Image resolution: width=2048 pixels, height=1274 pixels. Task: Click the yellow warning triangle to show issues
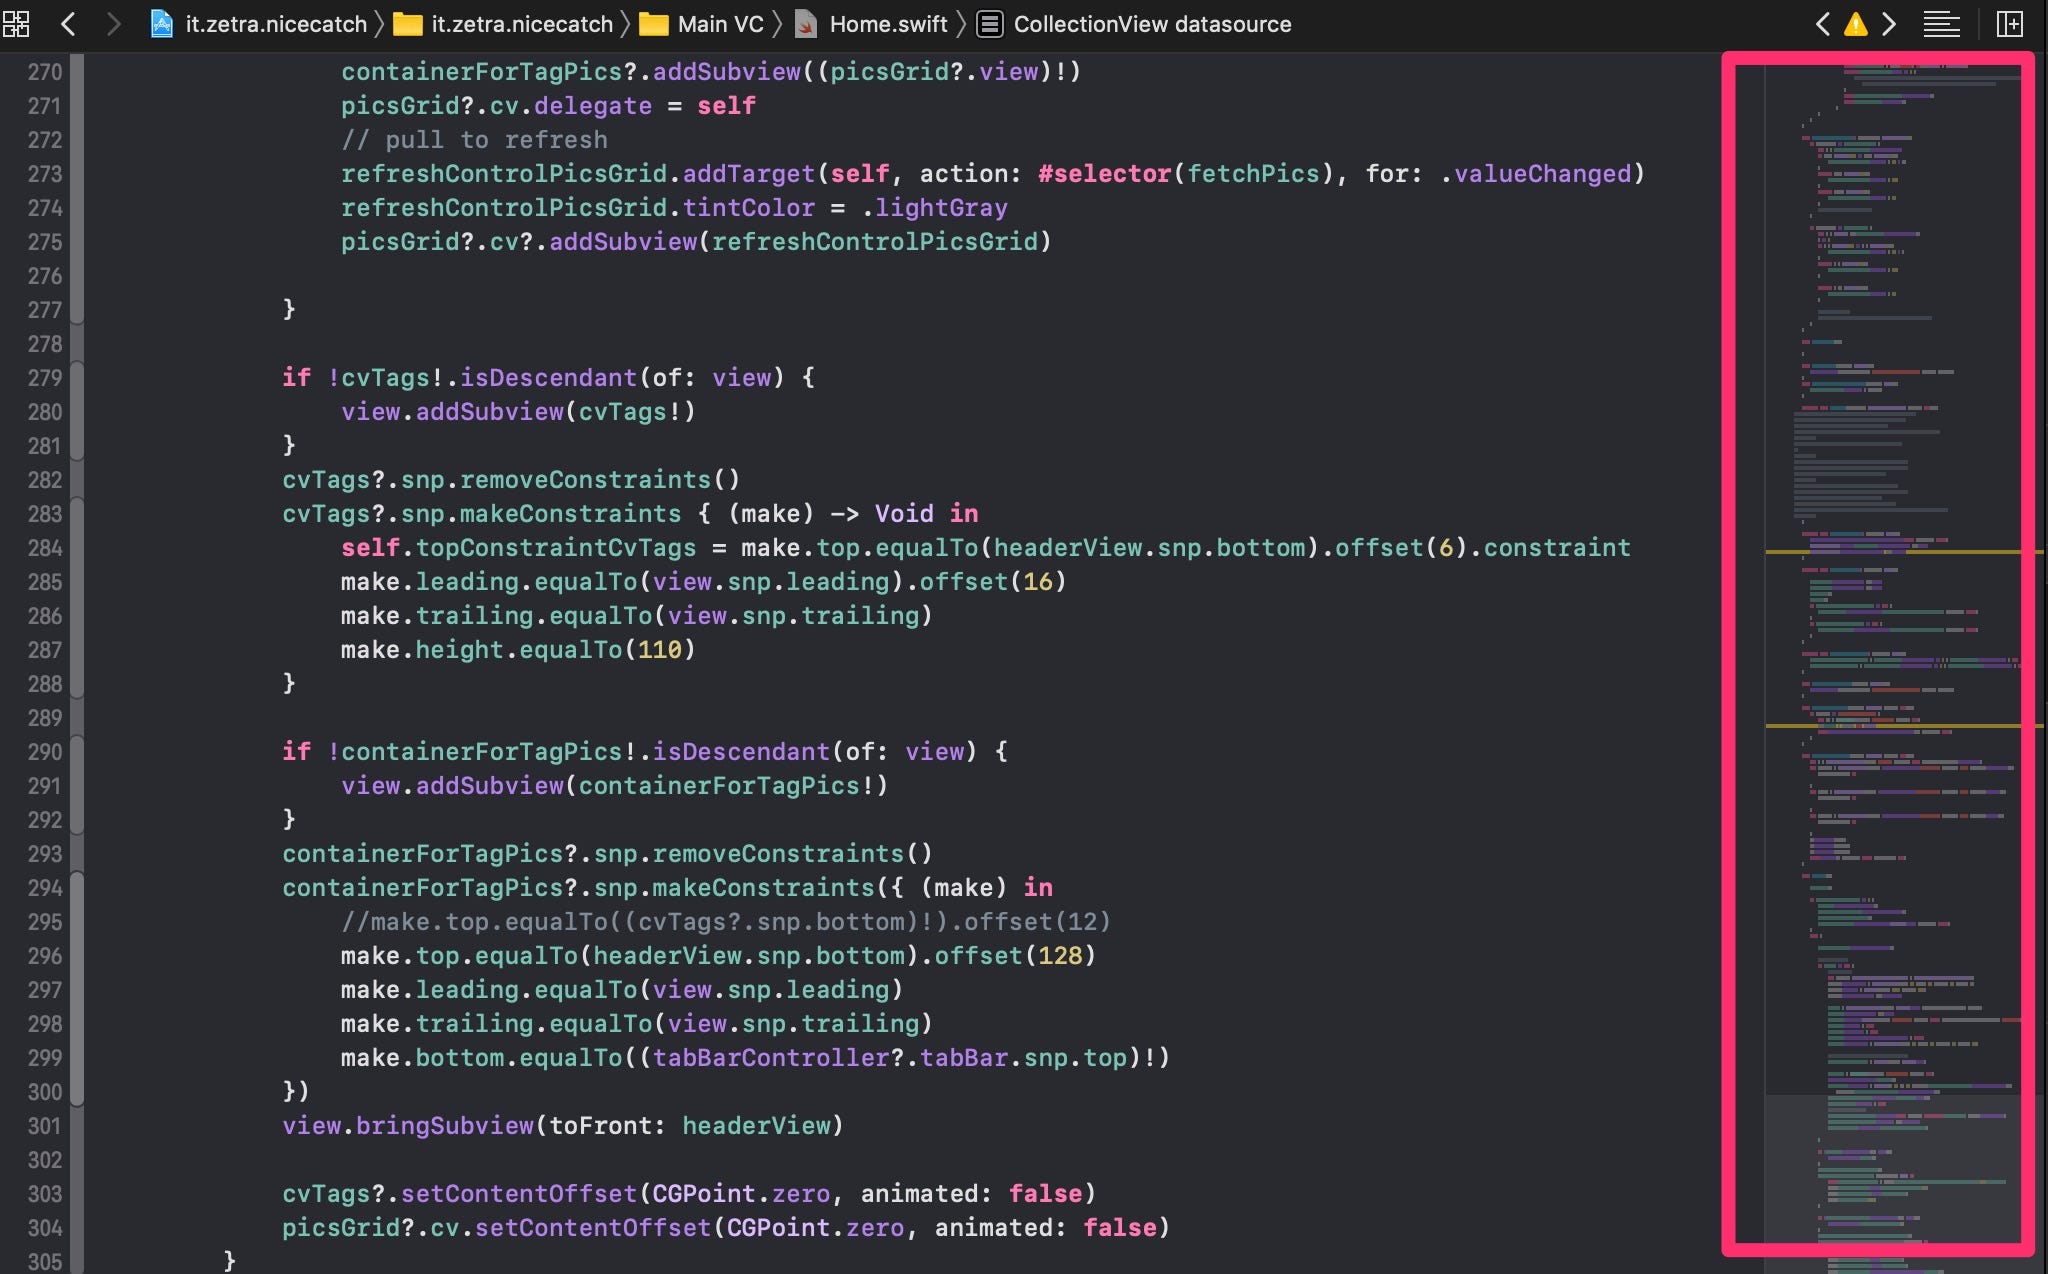tap(1855, 23)
